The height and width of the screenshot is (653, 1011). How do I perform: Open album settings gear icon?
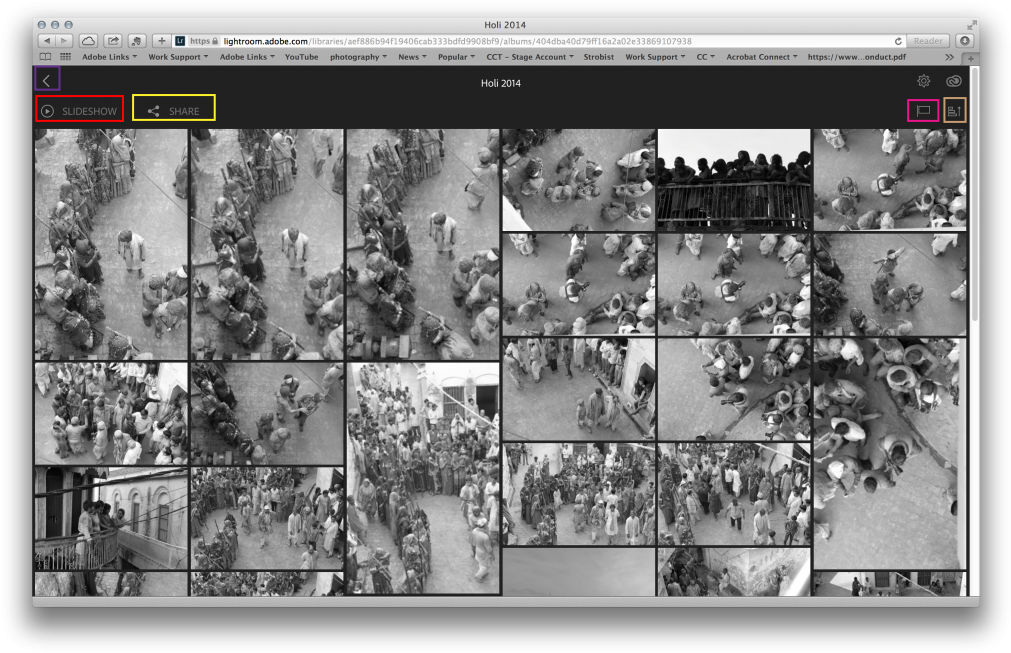[924, 82]
